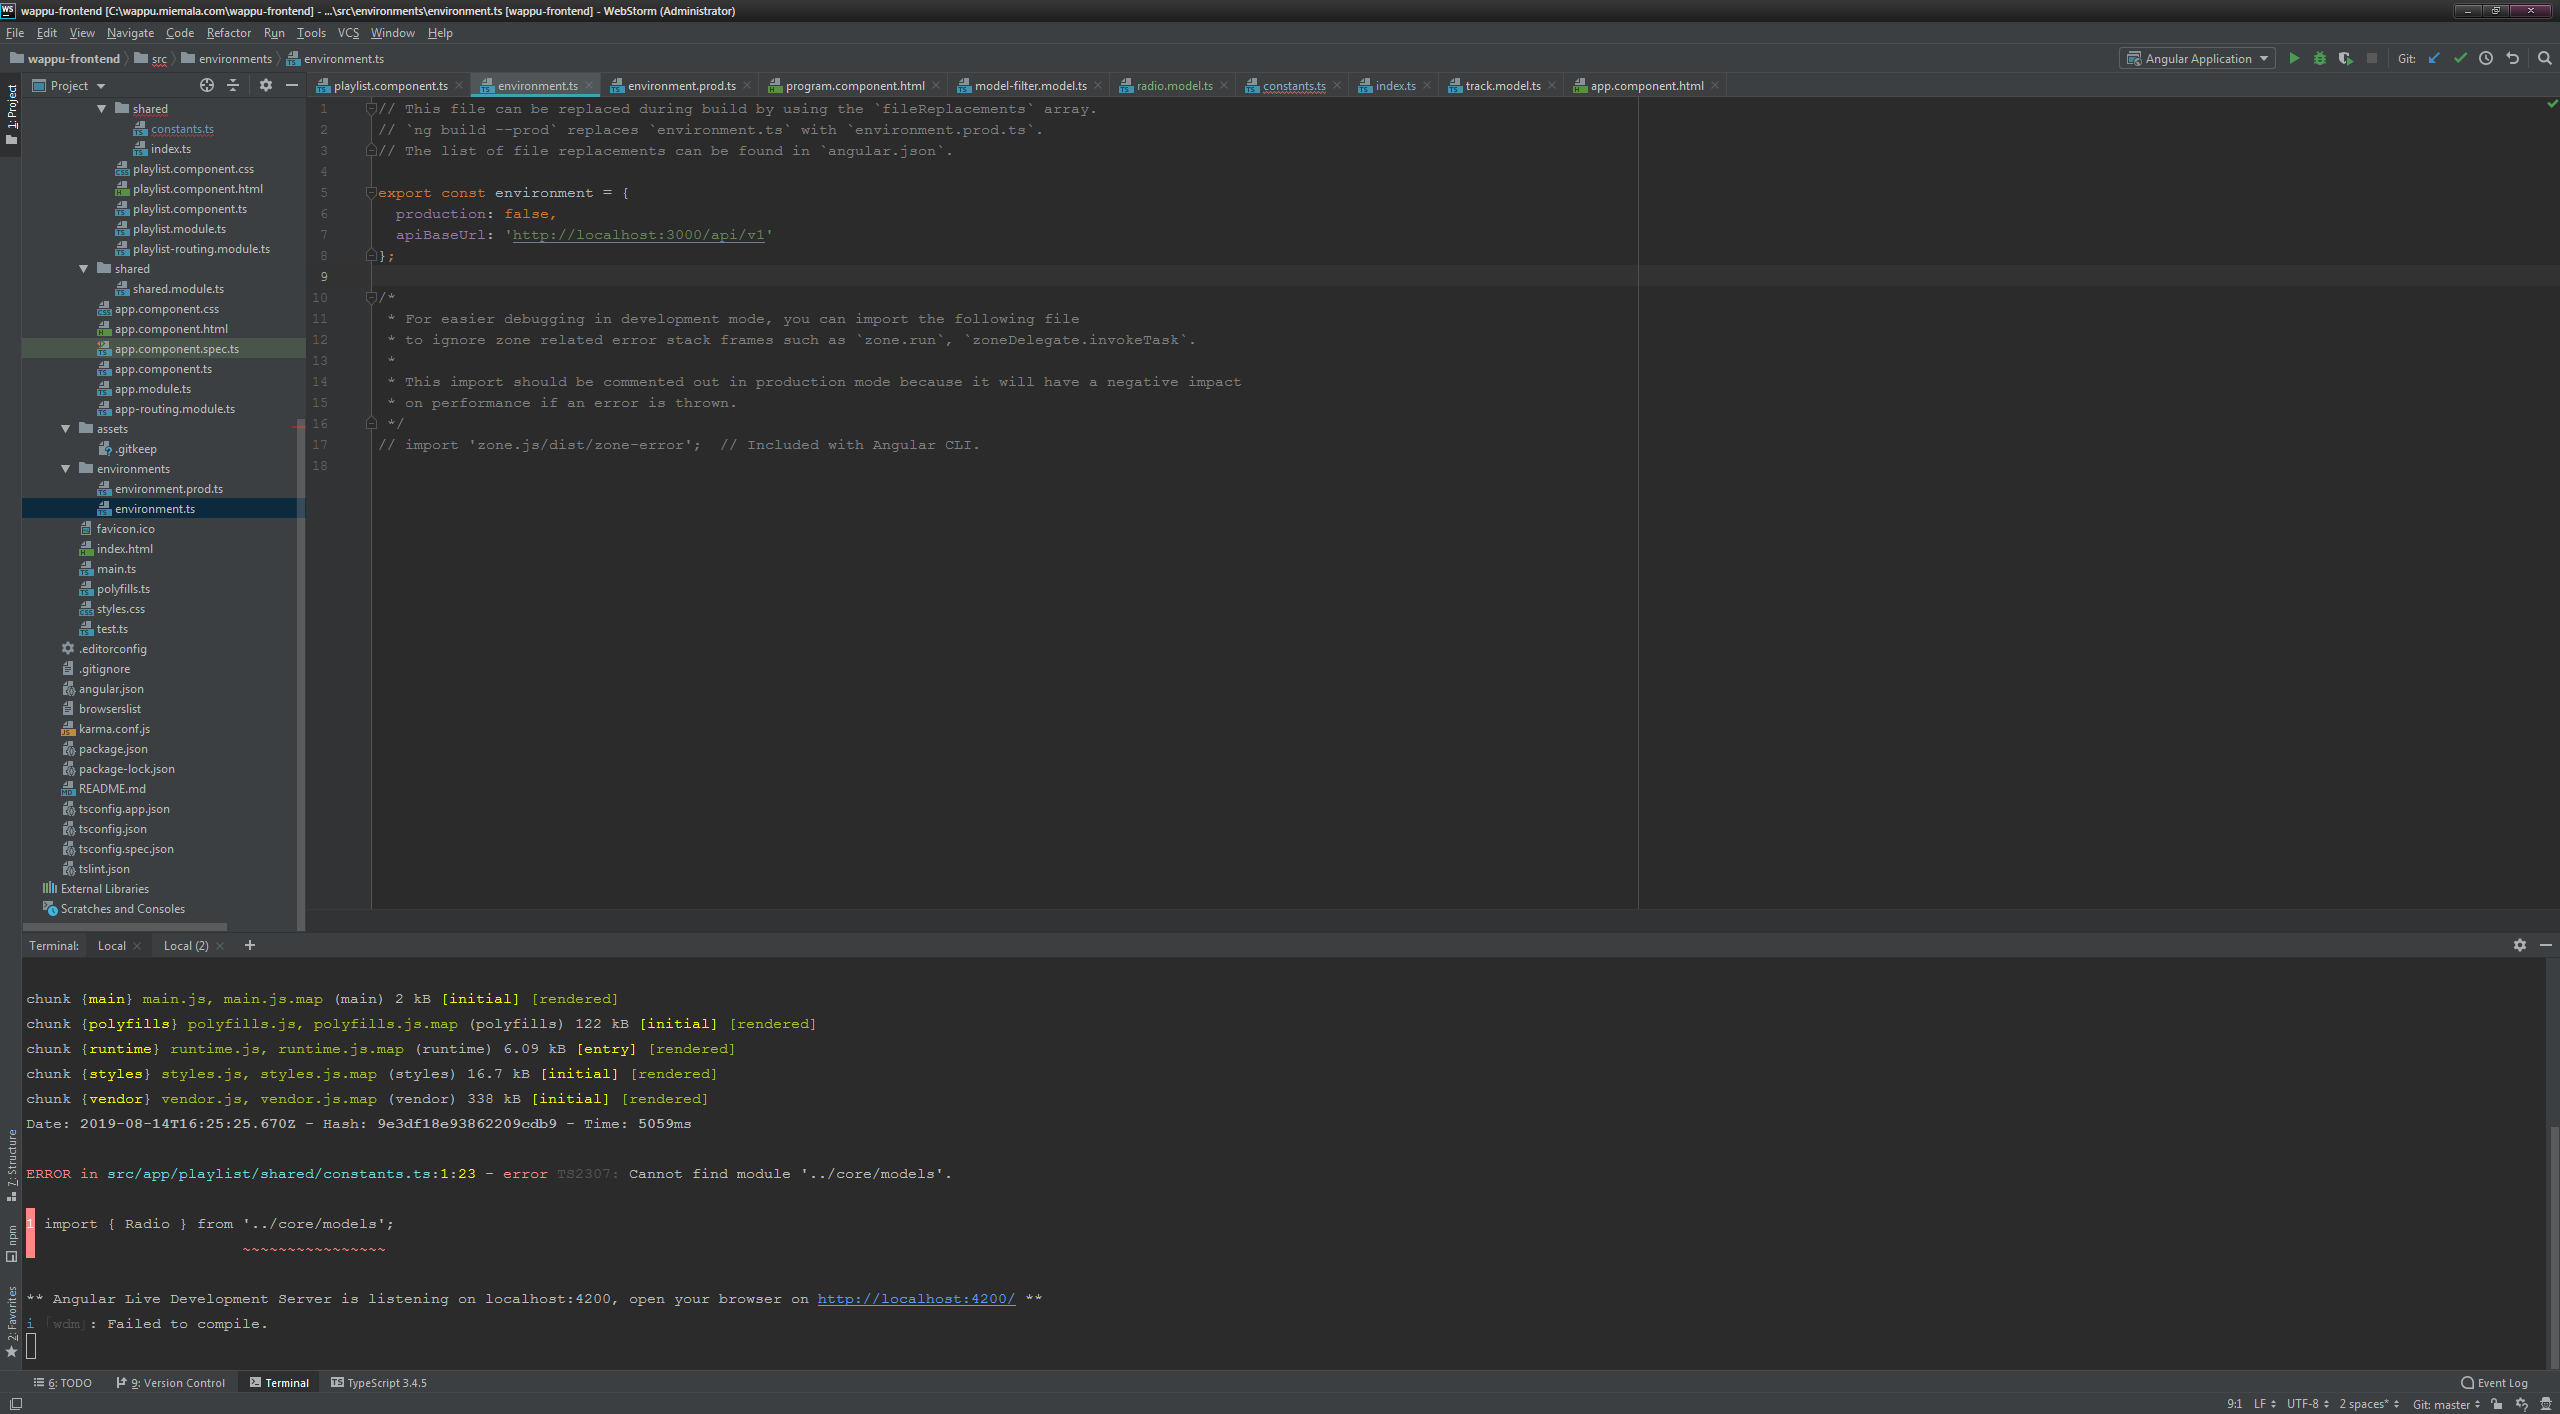Click the Debug bug icon

pyautogui.click(x=2320, y=59)
